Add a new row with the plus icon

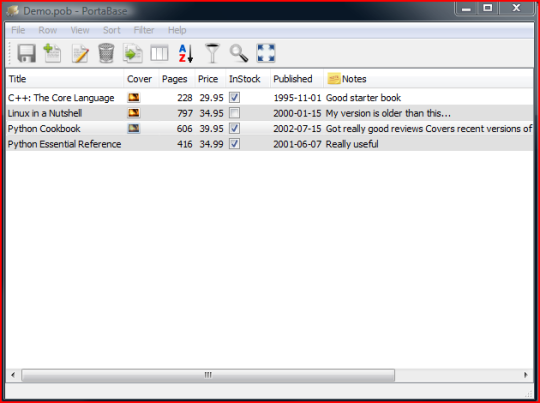pos(52,53)
